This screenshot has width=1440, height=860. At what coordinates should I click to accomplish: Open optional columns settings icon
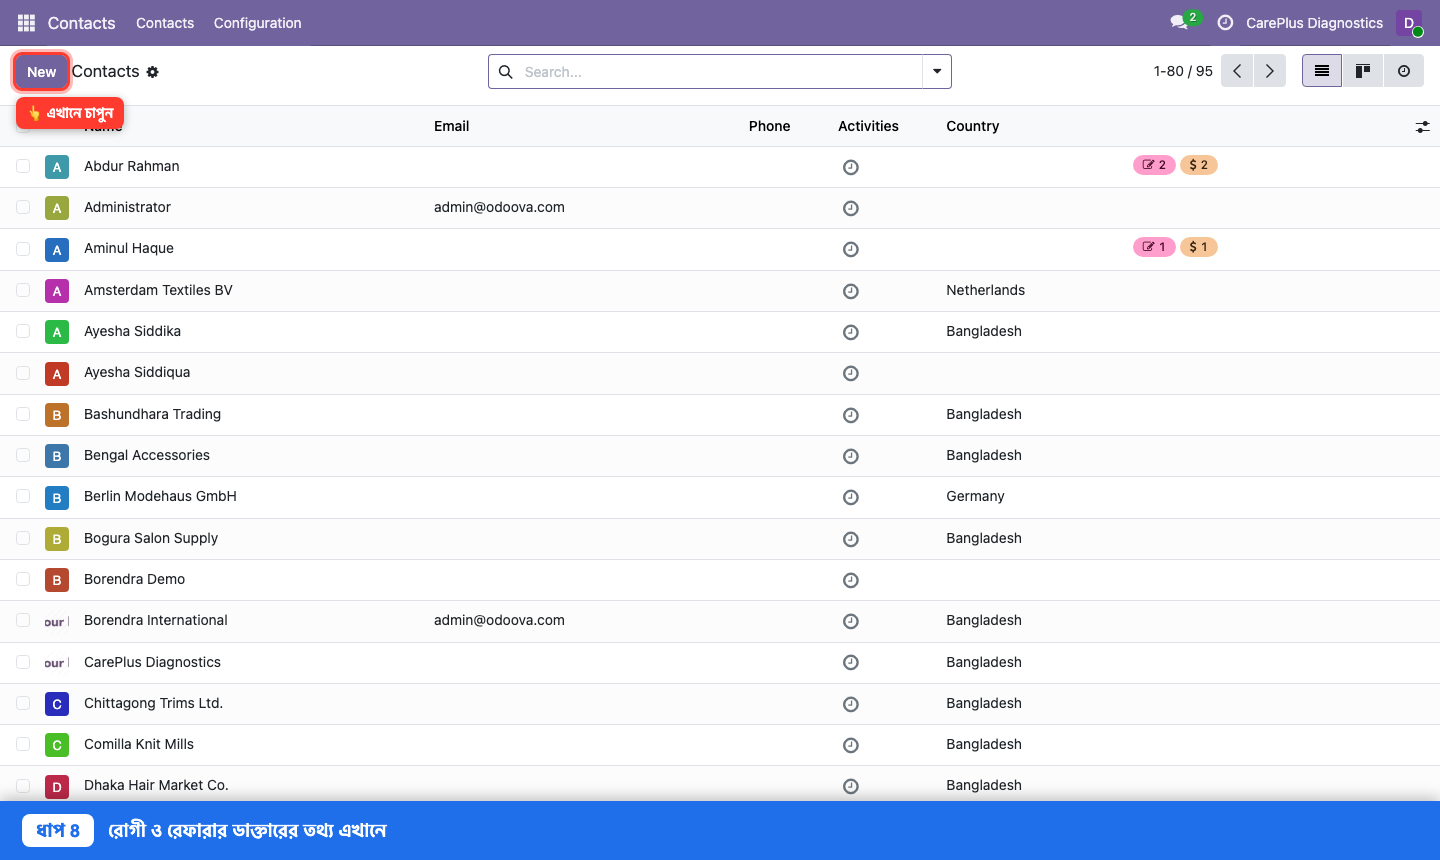click(x=1422, y=127)
